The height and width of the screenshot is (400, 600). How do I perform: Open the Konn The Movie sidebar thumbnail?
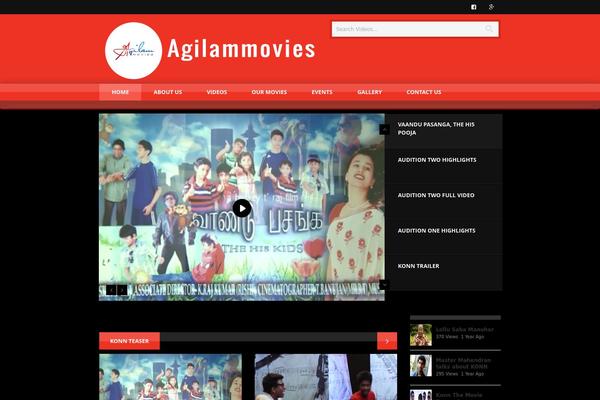click(421, 395)
